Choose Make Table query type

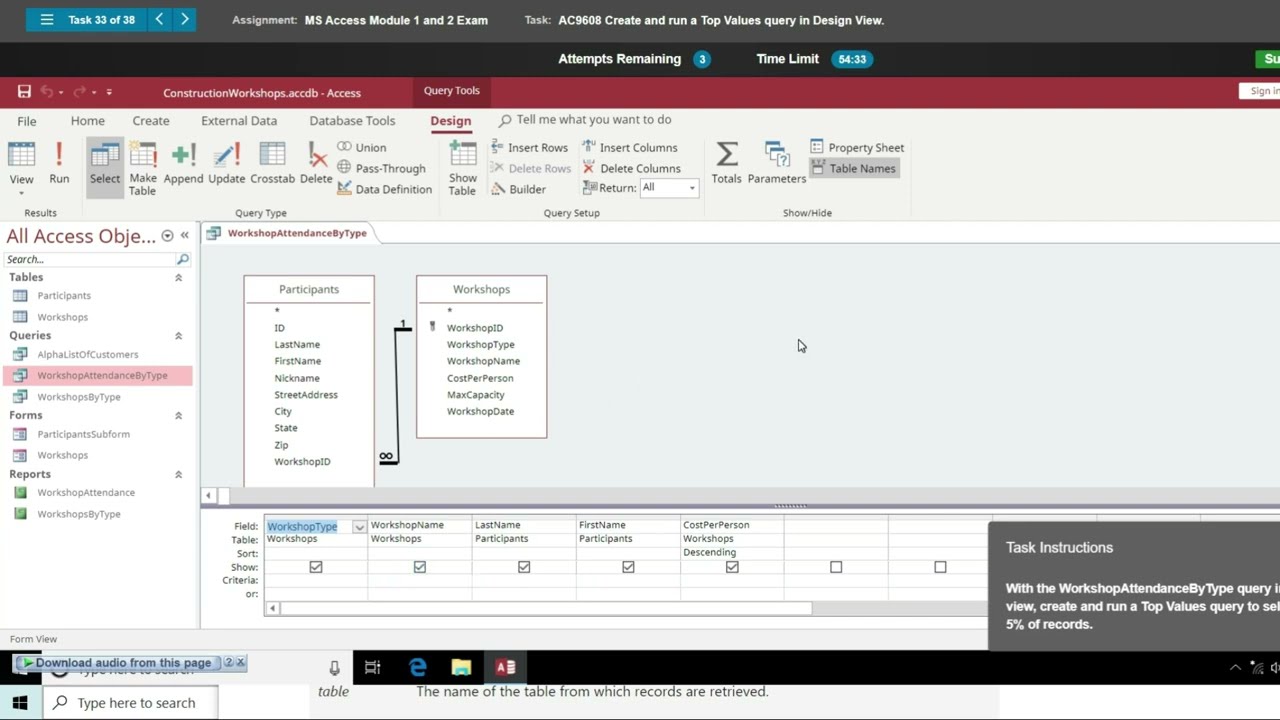coord(143,168)
